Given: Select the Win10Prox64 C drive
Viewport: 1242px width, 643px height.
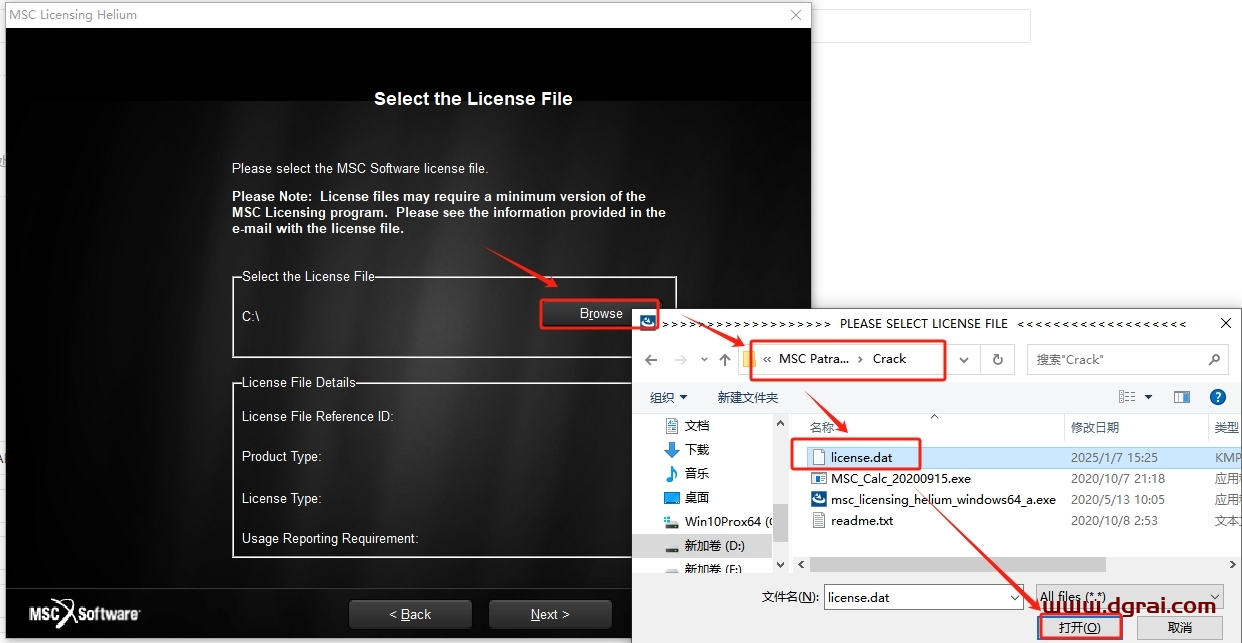Looking at the screenshot, I should click(717, 522).
